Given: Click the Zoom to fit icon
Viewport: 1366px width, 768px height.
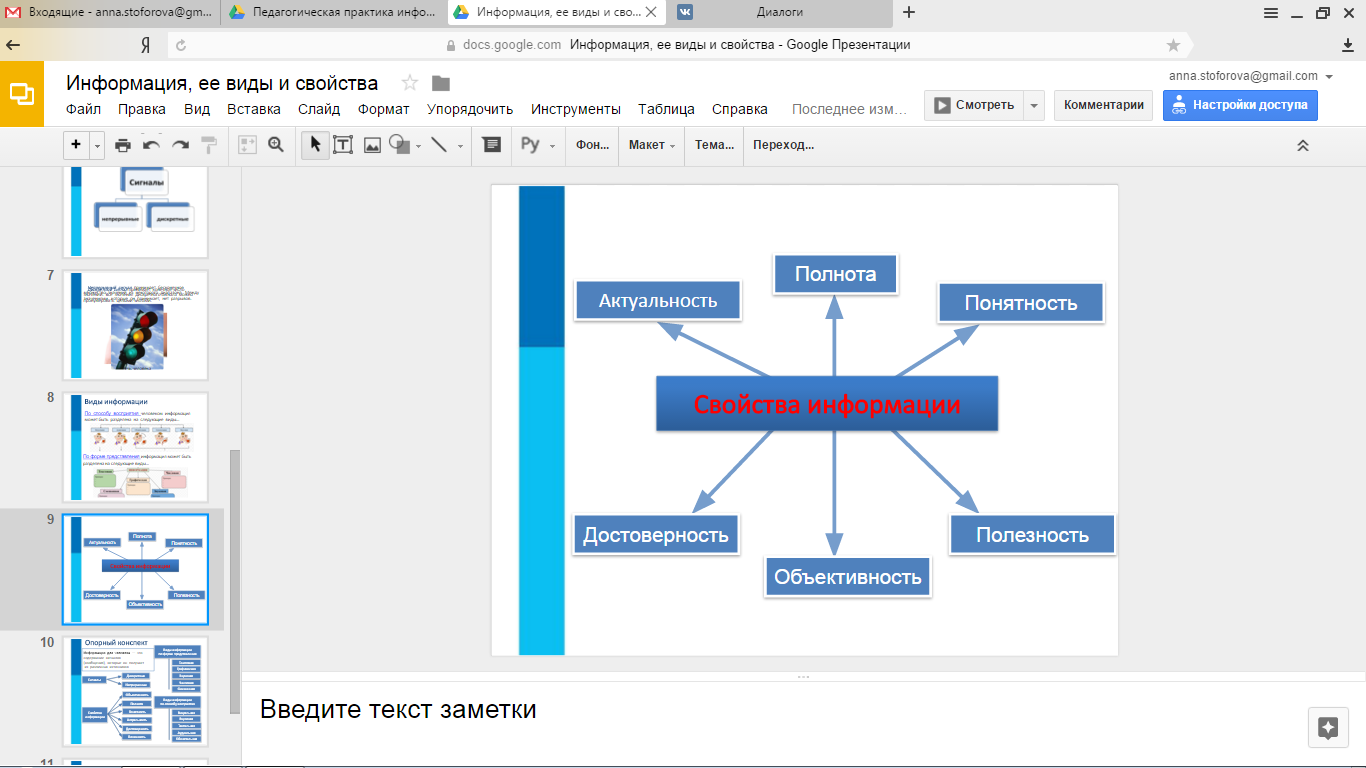Looking at the screenshot, I should tap(247, 145).
